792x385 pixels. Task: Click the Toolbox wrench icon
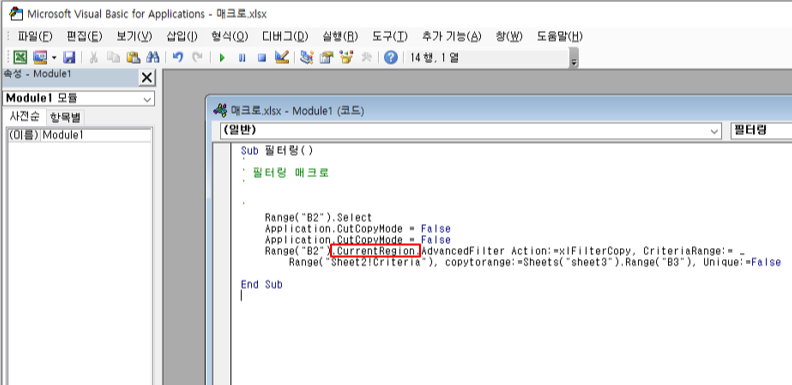point(366,58)
